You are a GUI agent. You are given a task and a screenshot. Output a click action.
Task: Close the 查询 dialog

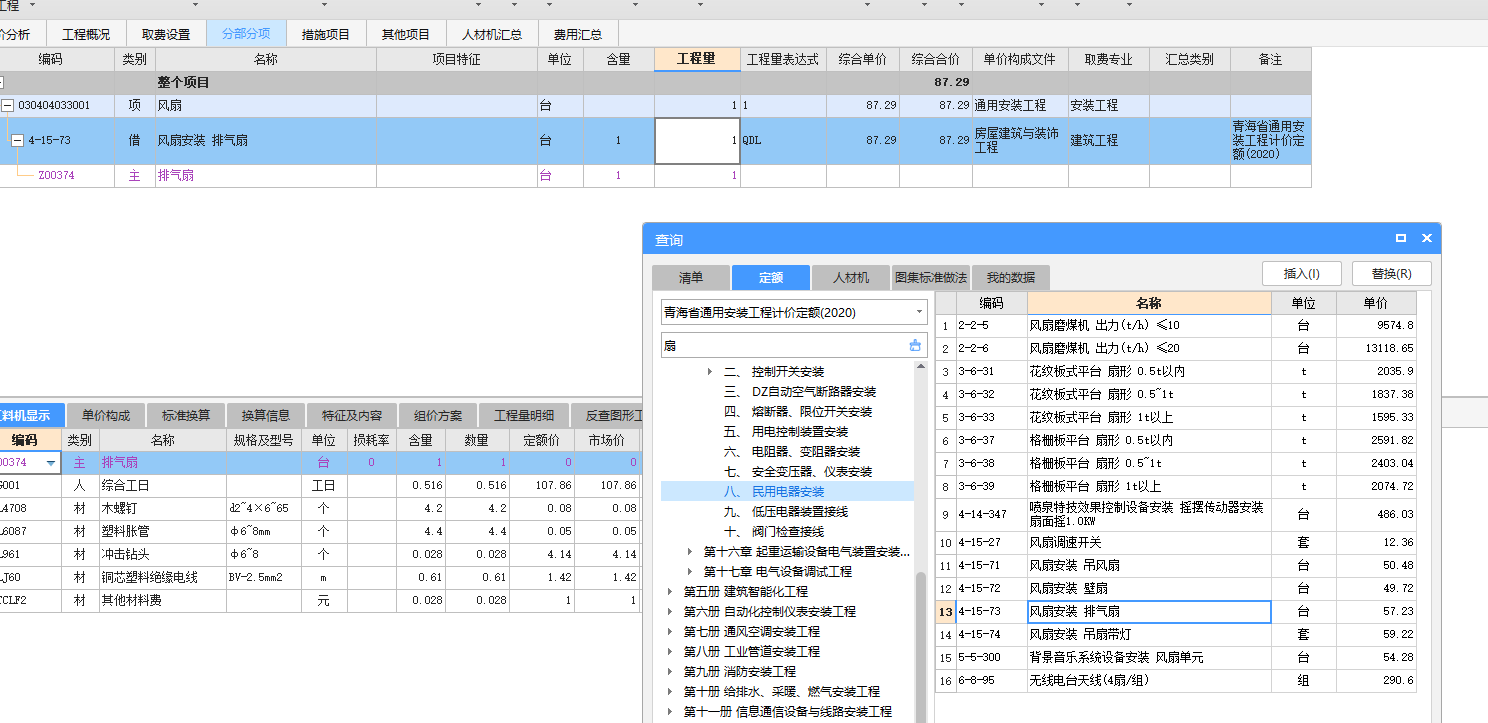(1427, 238)
